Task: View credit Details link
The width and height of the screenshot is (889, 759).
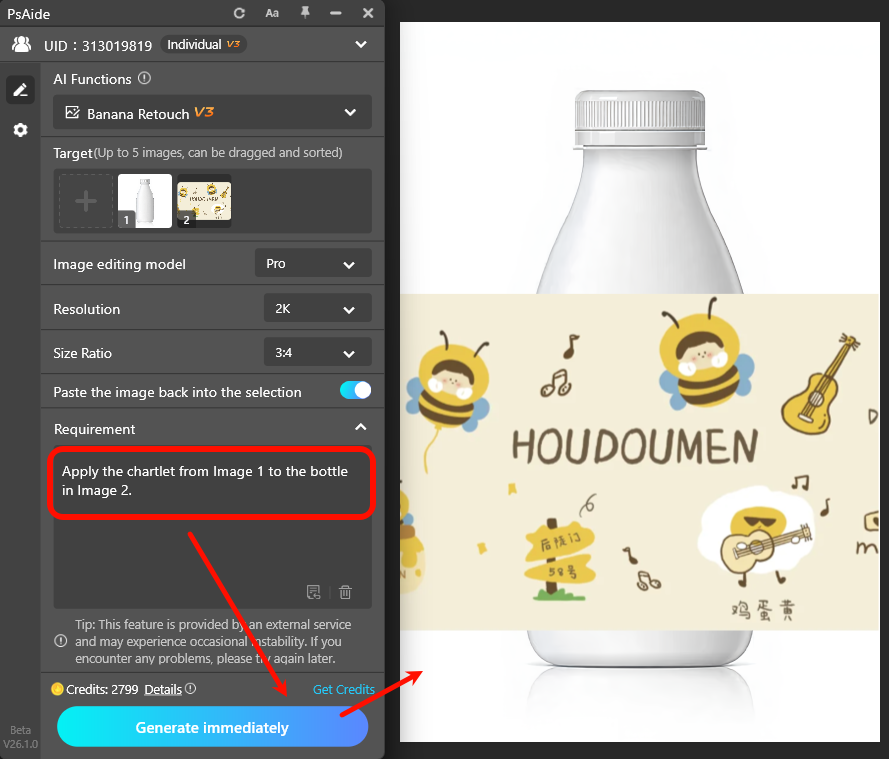Action: [x=163, y=689]
